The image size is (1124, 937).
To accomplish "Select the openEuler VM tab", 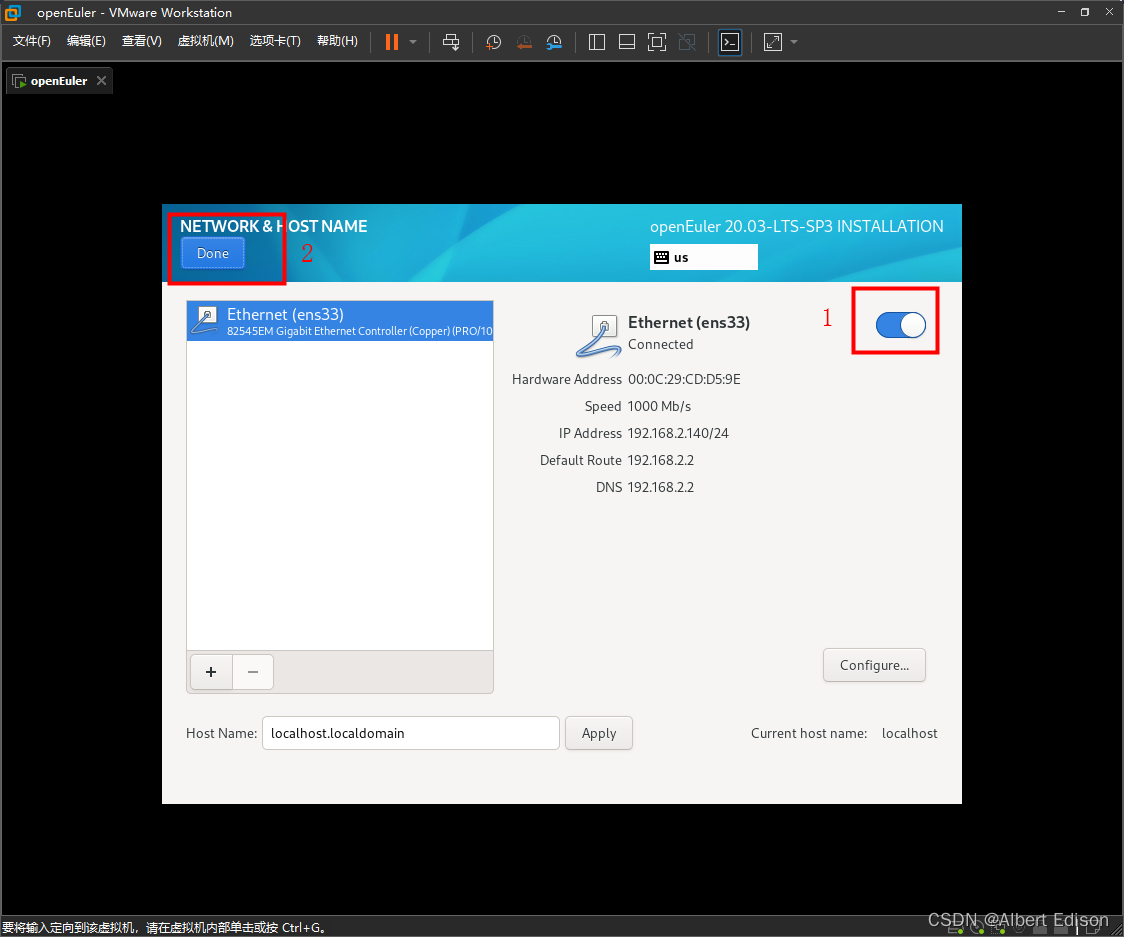I will [57, 80].
